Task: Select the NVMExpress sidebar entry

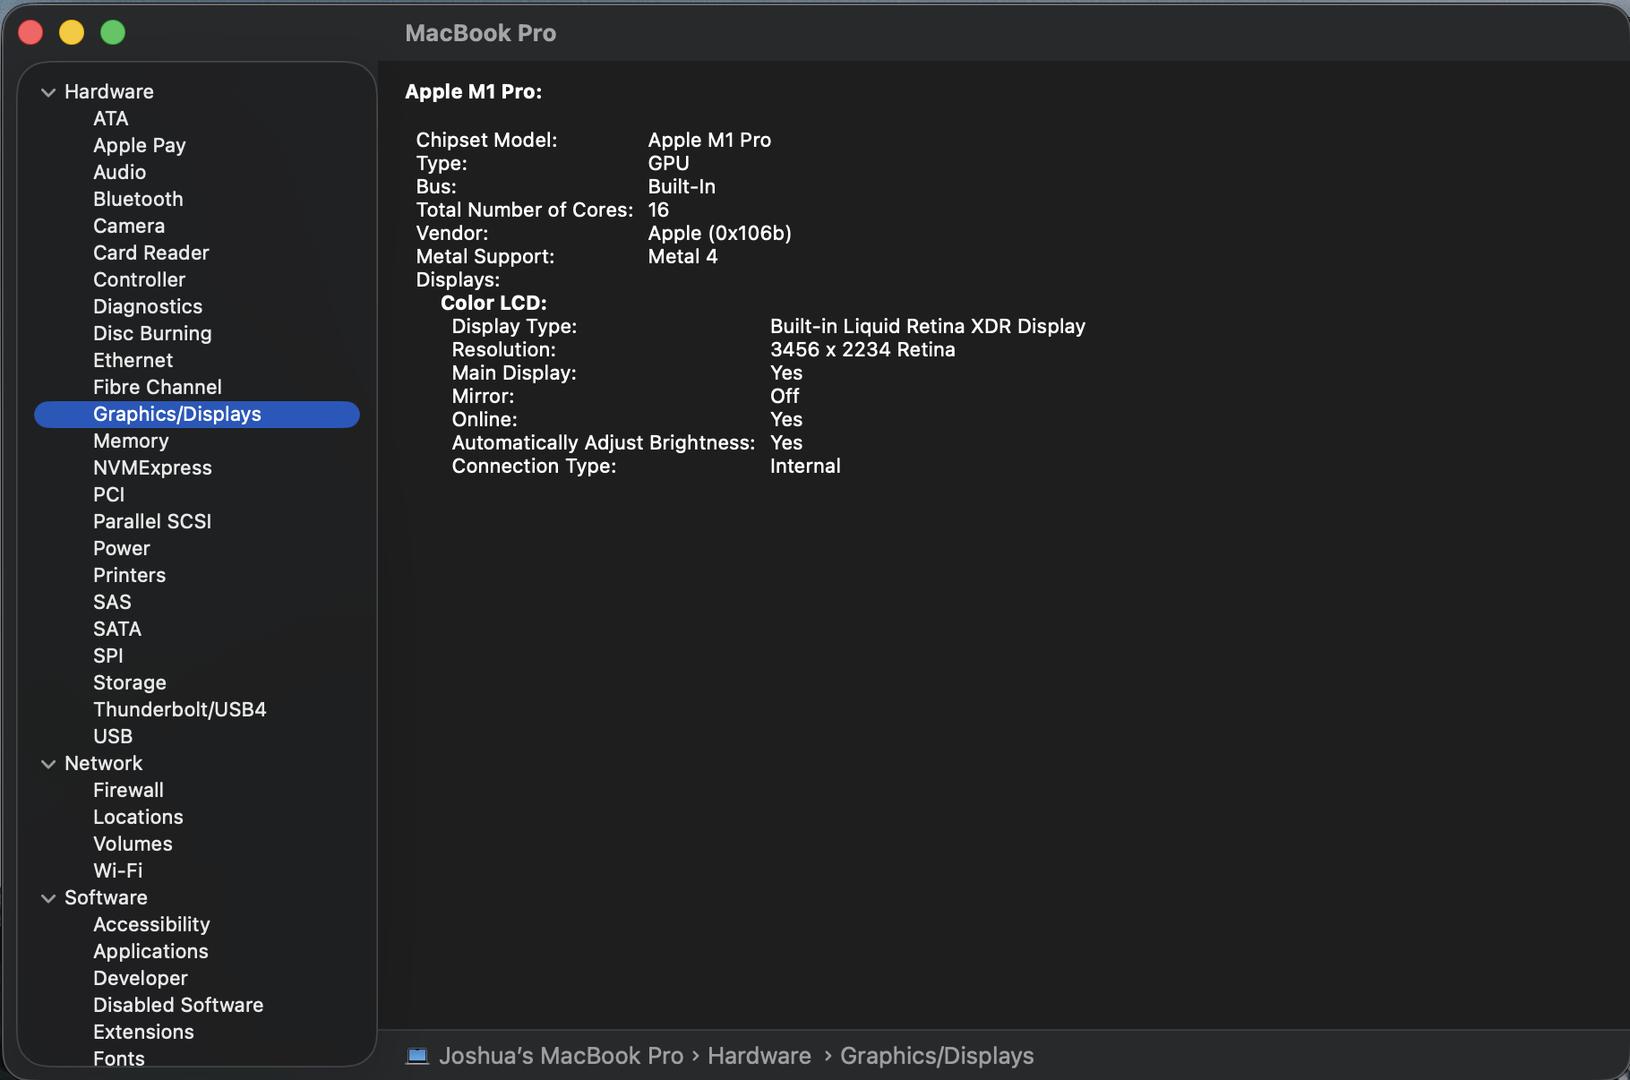Action: point(152,468)
